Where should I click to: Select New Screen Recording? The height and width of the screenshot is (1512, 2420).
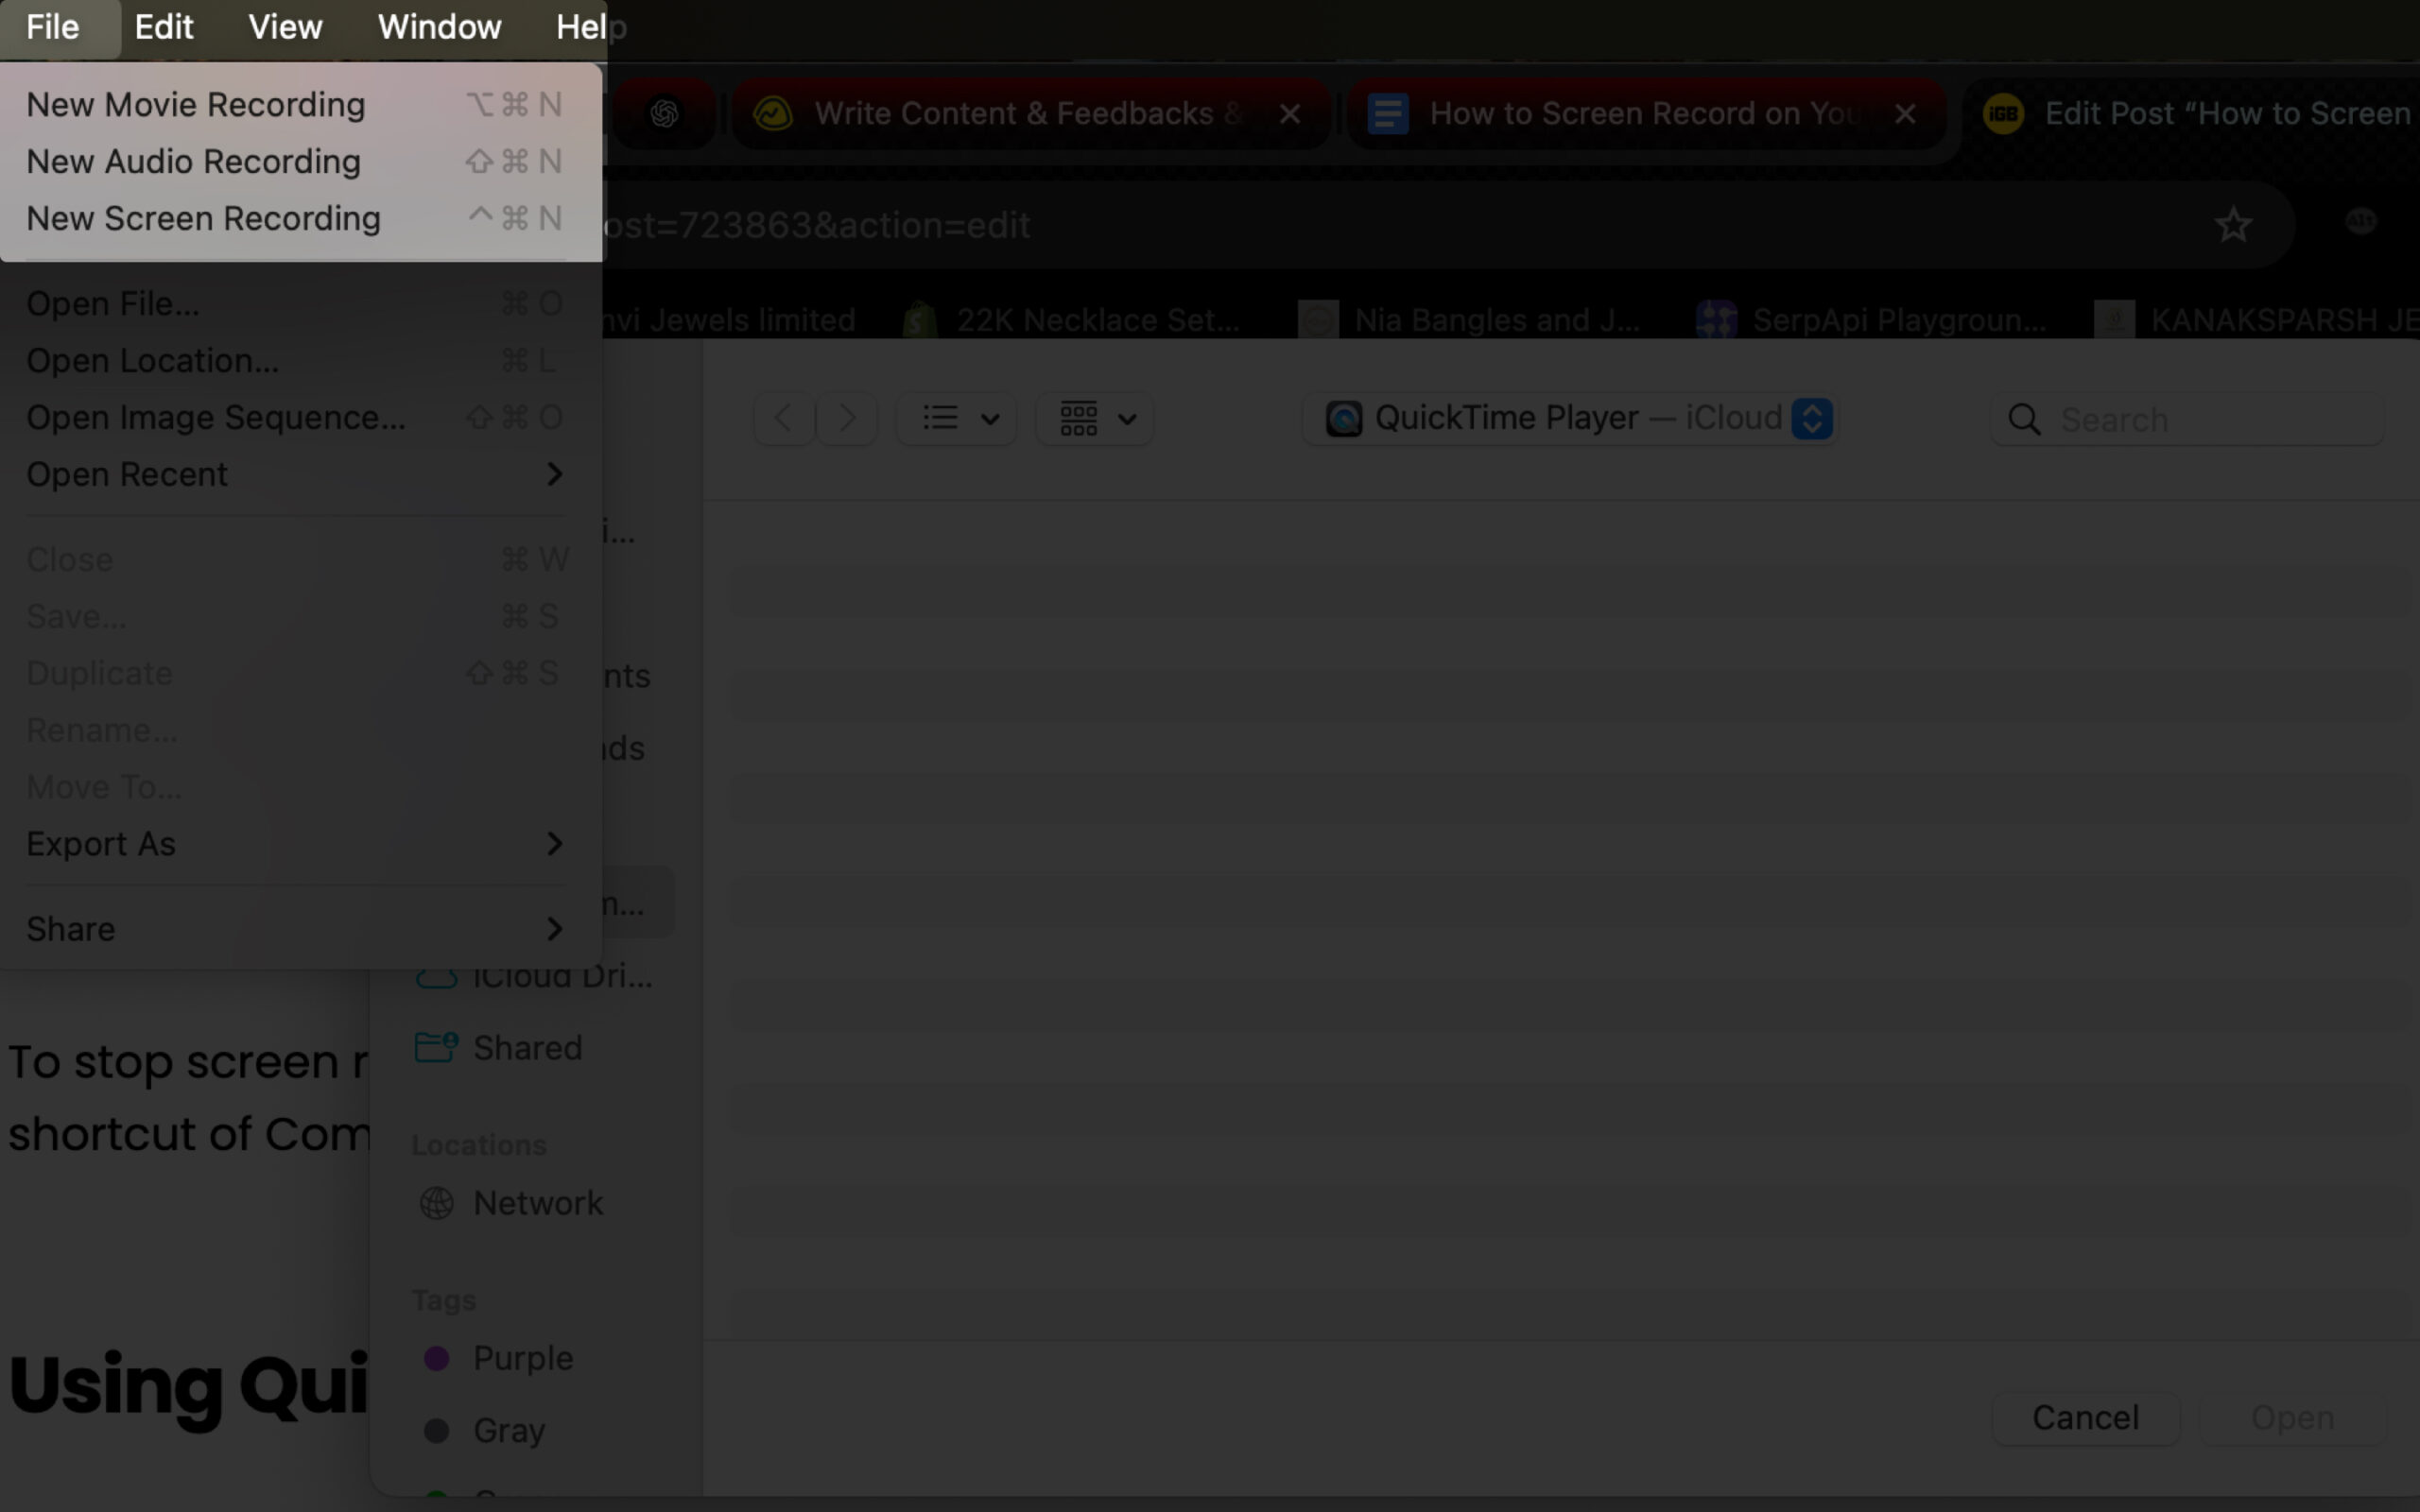[204, 218]
